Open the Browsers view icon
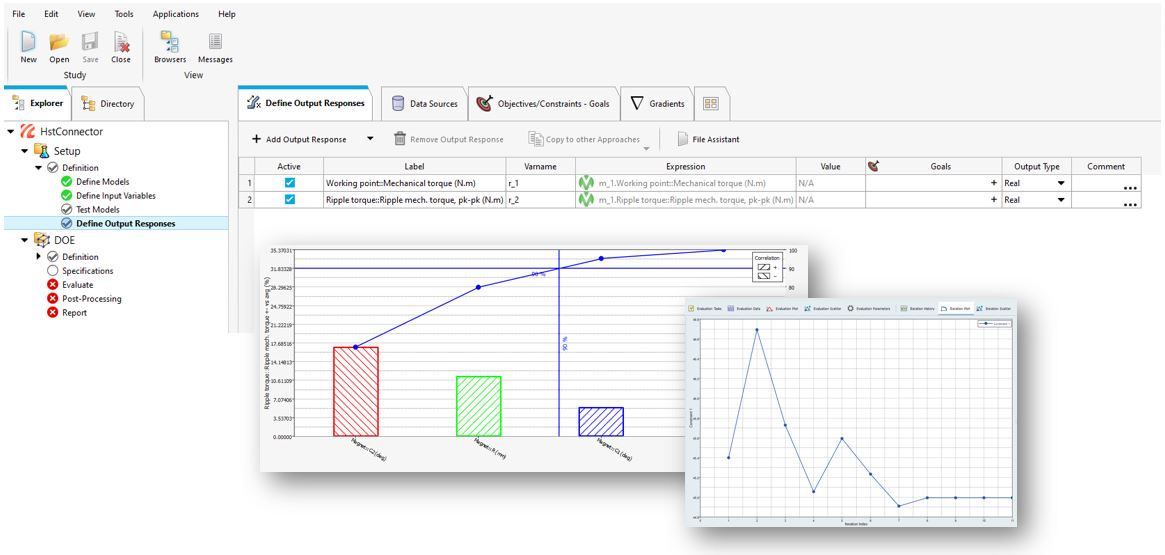The image size is (1165, 555). 170,42
